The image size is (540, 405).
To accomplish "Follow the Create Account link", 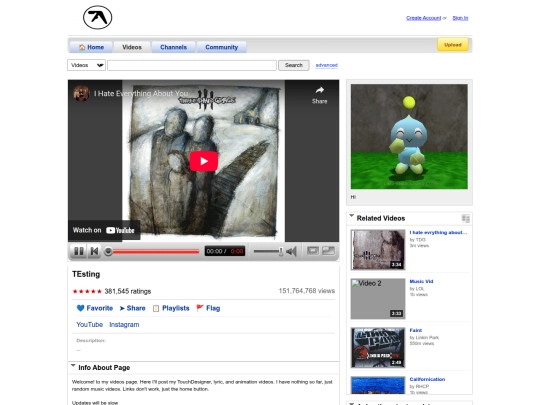I will [x=423, y=18].
